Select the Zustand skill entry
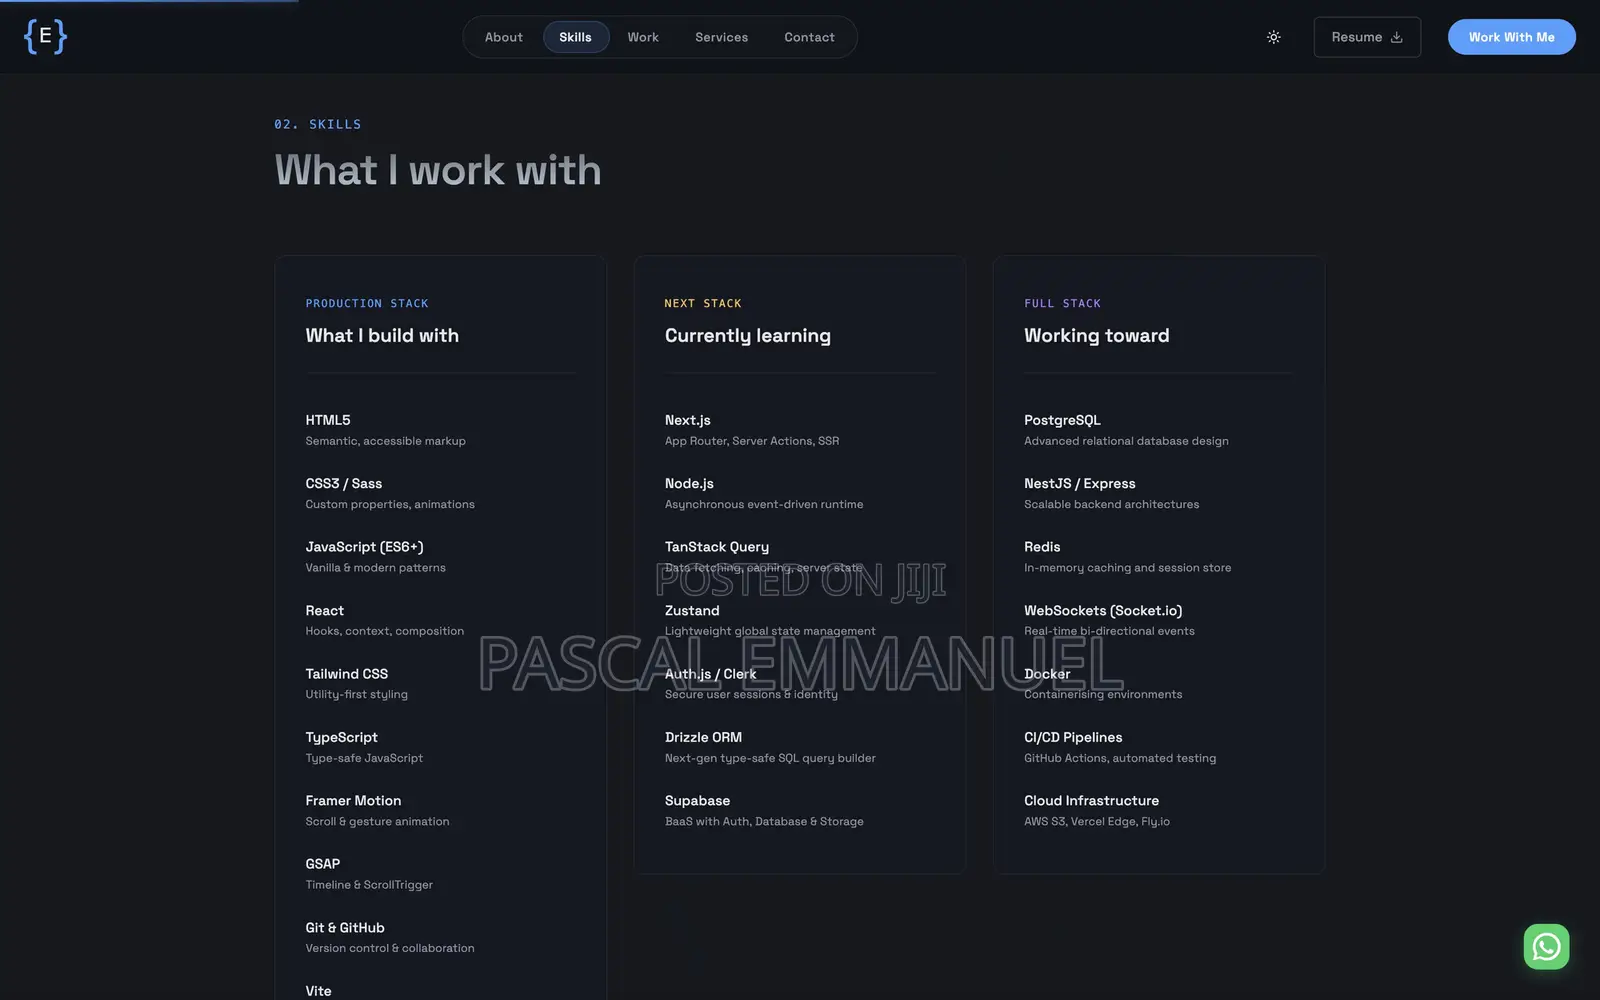 click(x=692, y=610)
